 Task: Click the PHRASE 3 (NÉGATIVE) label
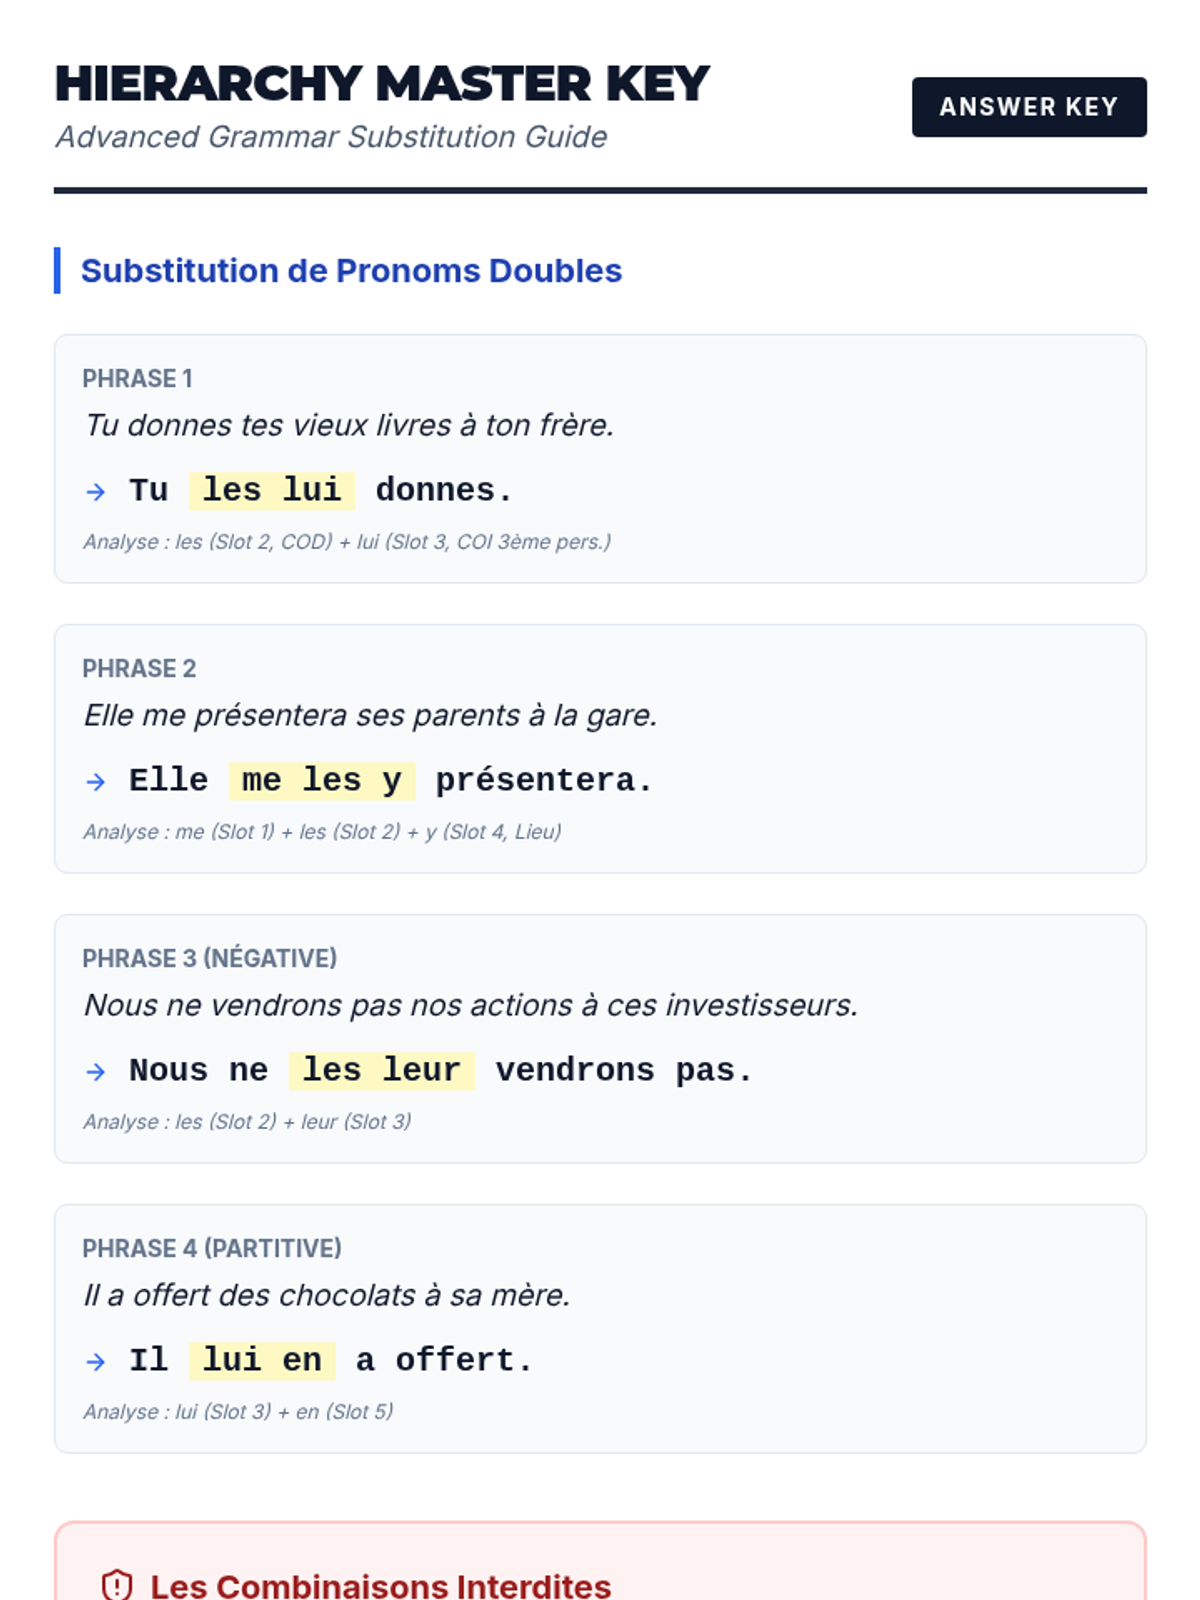click(x=209, y=959)
